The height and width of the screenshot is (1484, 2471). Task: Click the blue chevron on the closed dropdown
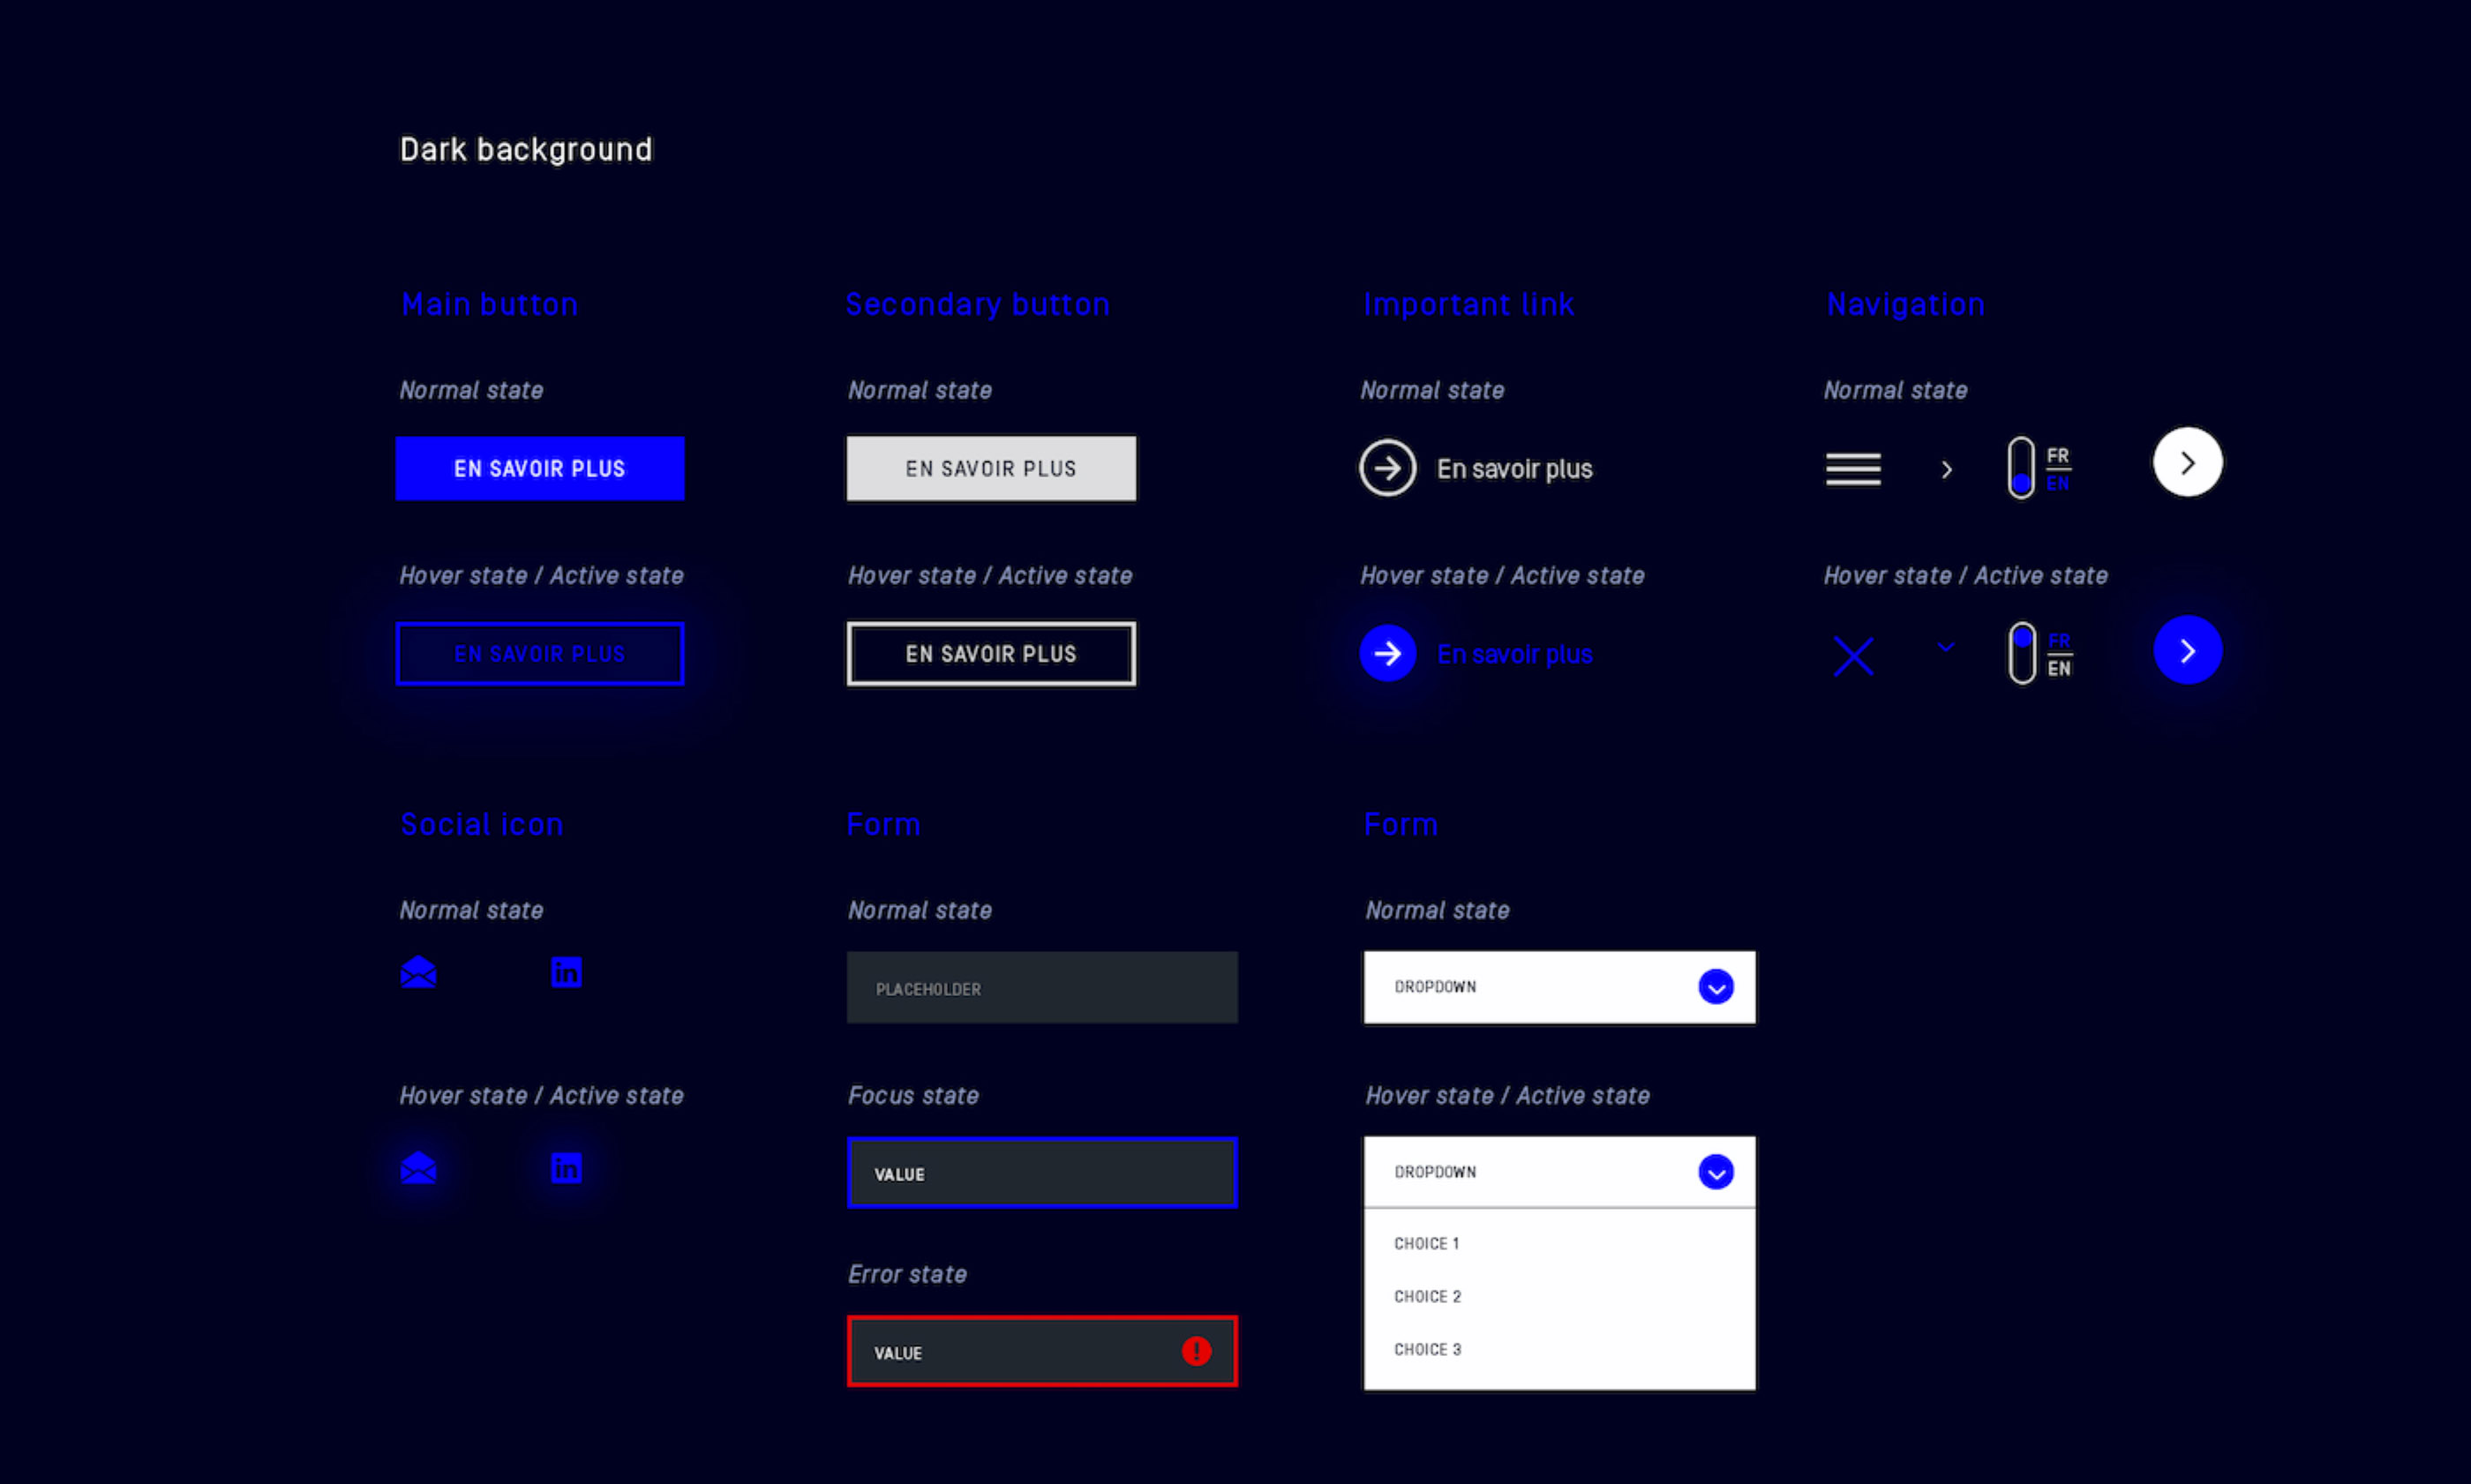click(x=1716, y=987)
